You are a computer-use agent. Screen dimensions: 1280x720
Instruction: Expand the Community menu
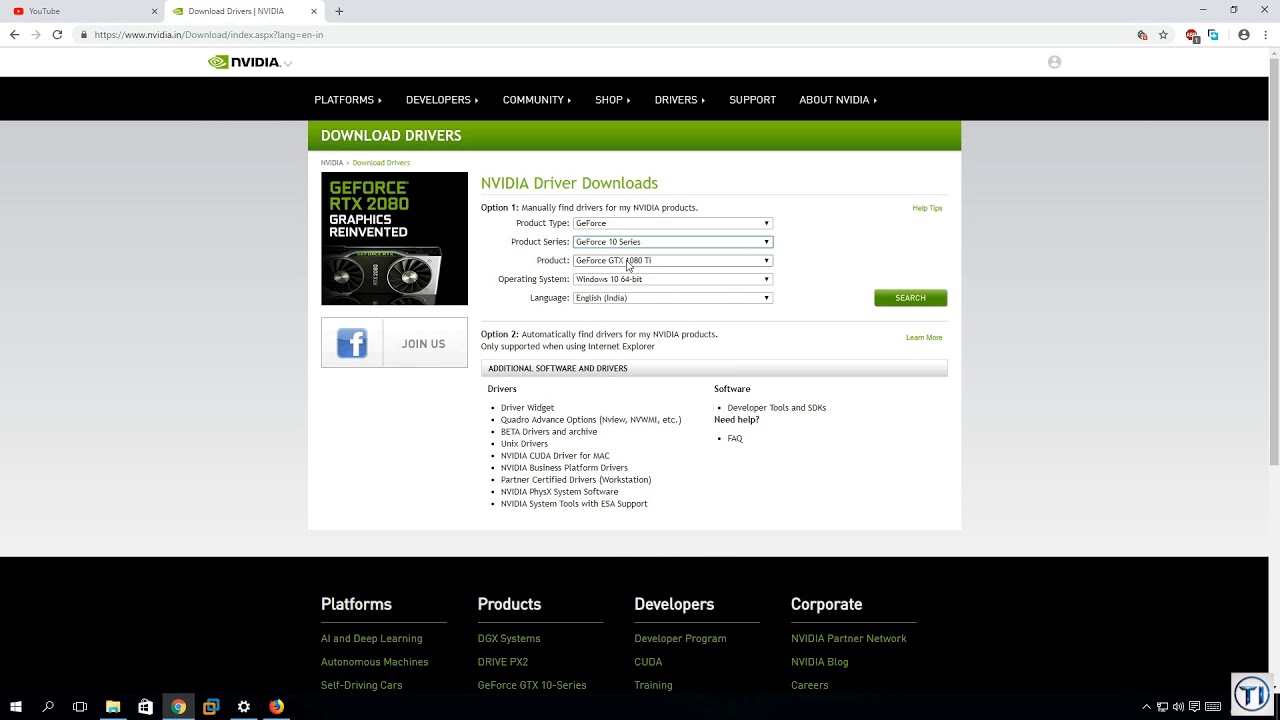pyautogui.click(x=537, y=100)
